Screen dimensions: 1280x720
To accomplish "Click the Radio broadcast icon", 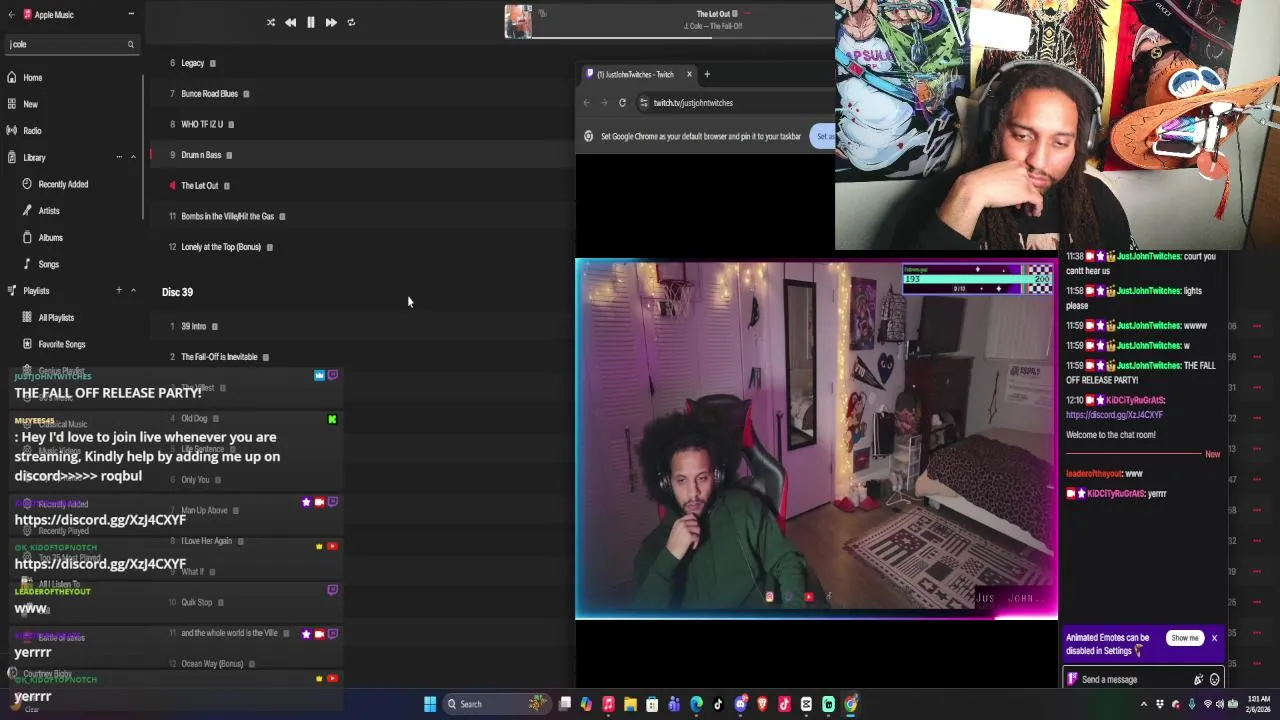I will 11,131.
